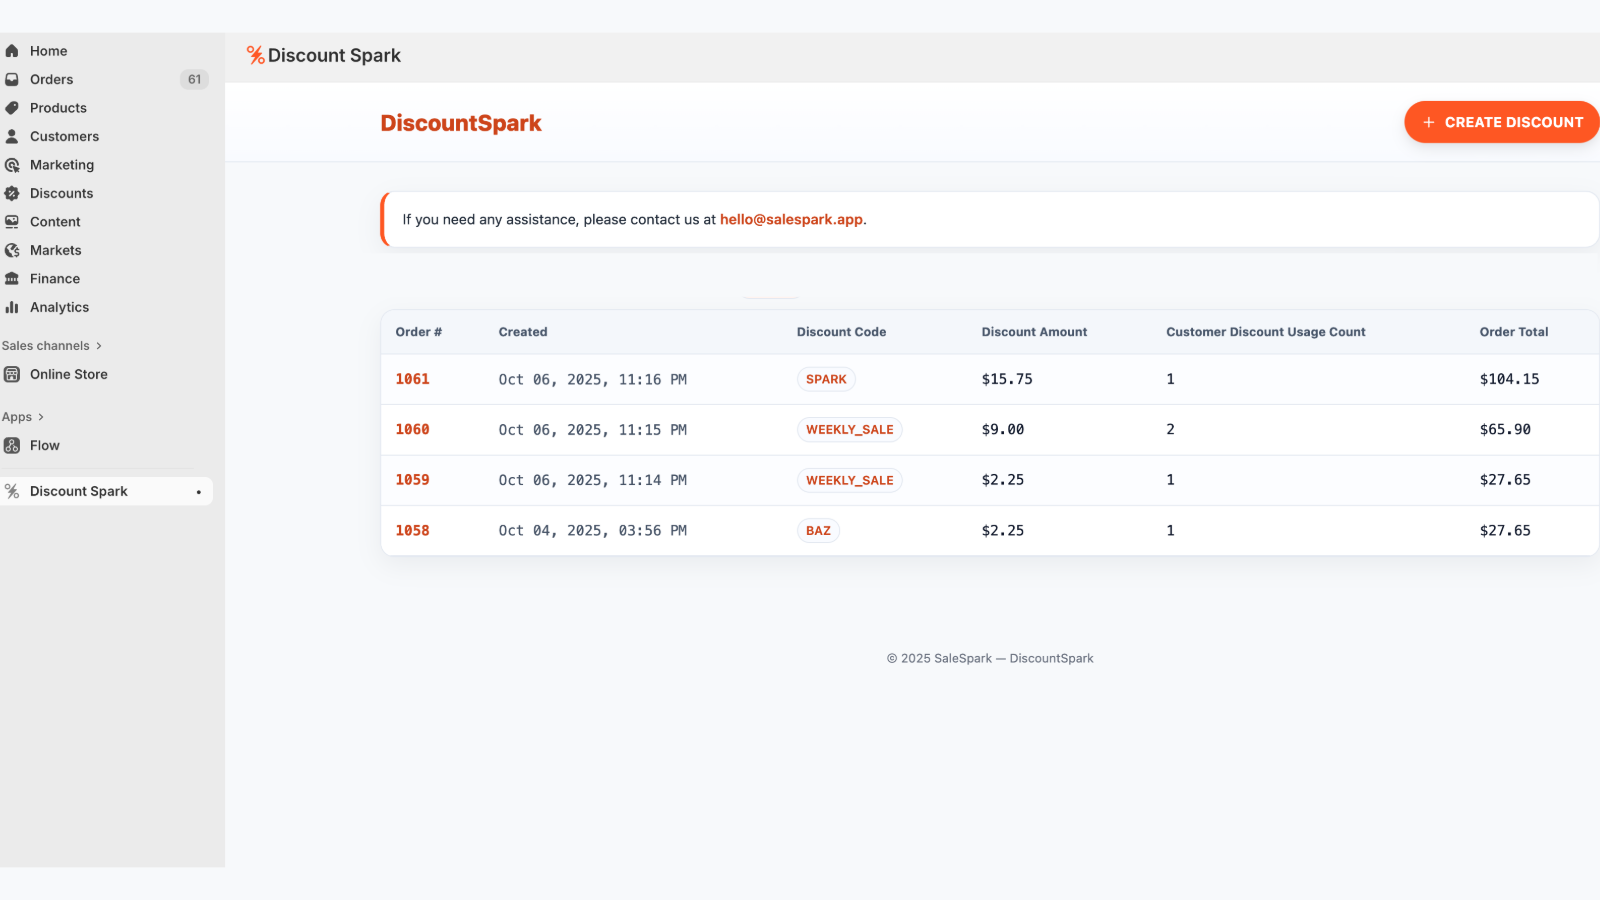Click the $9.00 discount amount

click(1003, 429)
